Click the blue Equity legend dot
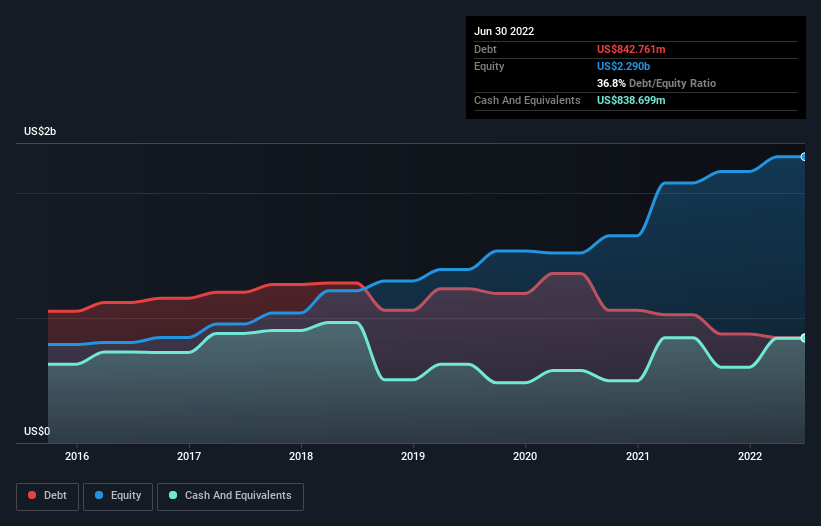This screenshot has height=526, width=821. click(x=99, y=495)
